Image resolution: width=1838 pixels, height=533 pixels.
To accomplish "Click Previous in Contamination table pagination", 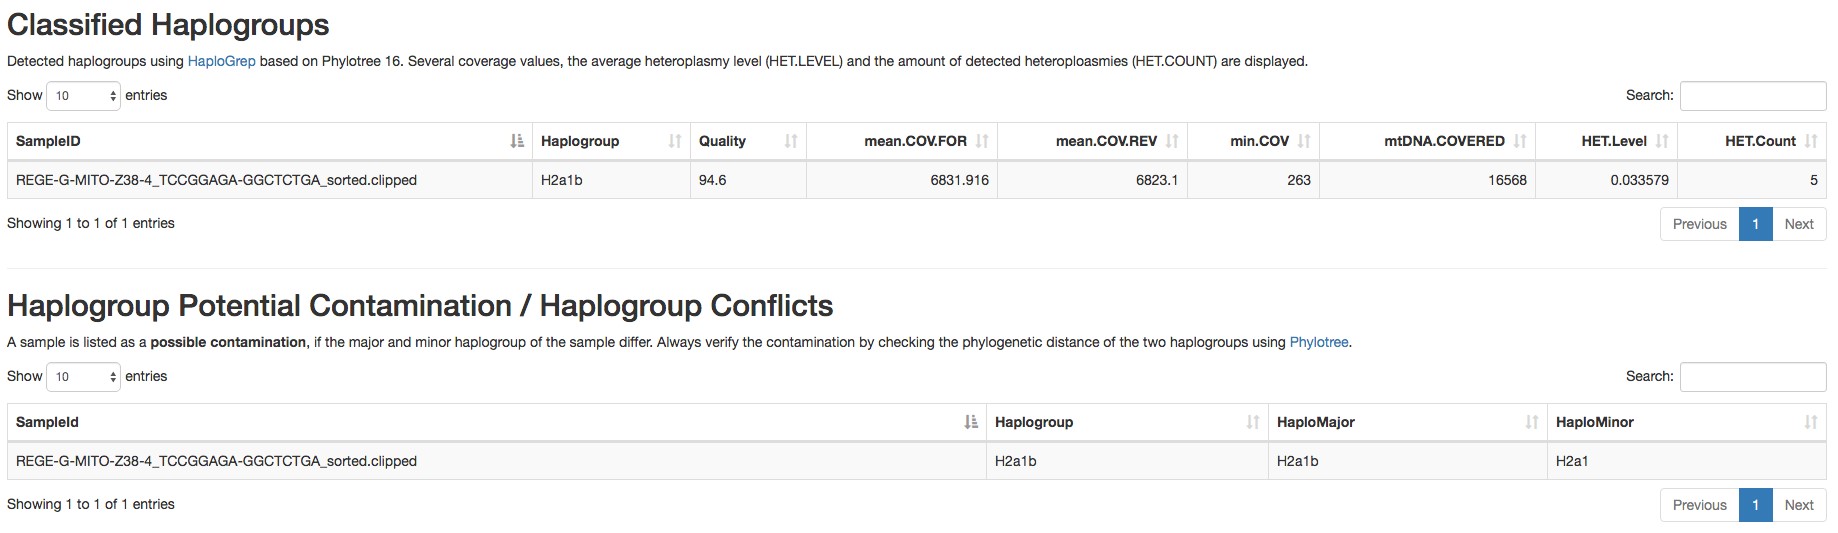I will 1699,505.
